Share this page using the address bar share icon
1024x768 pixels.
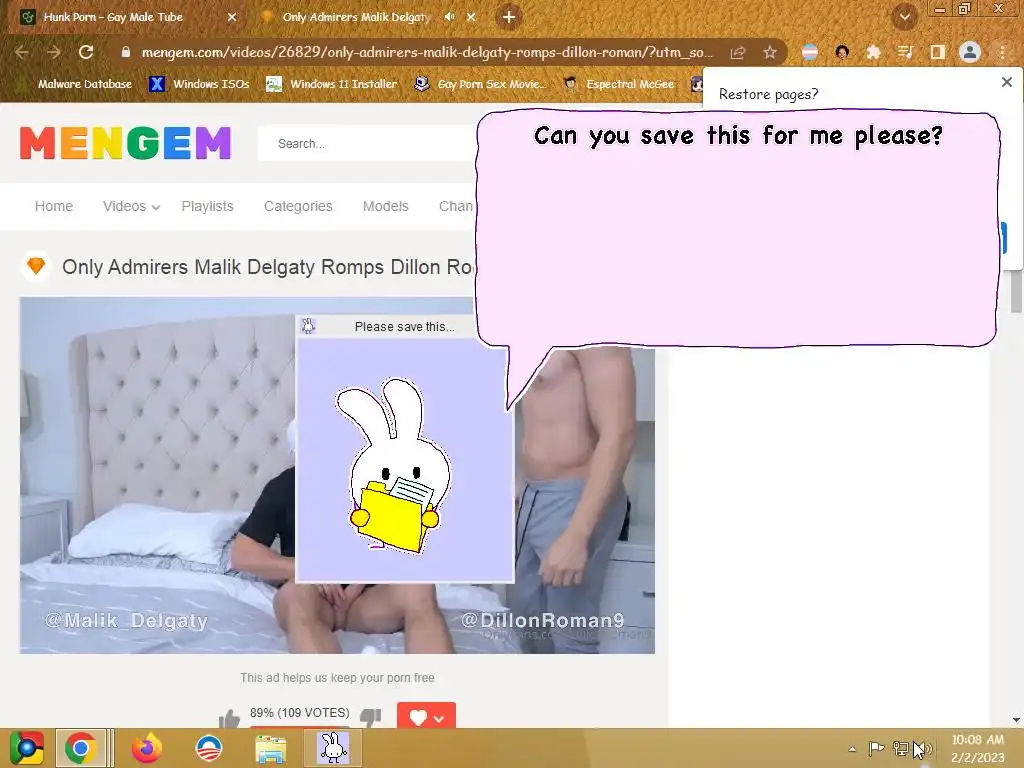[x=738, y=52]
